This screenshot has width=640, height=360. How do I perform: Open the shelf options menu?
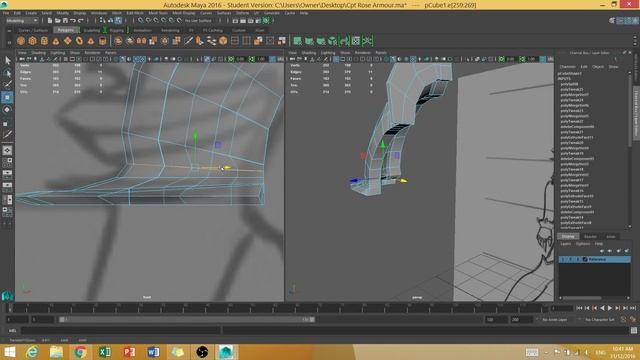pyautogui.click(x=9, y=42)
